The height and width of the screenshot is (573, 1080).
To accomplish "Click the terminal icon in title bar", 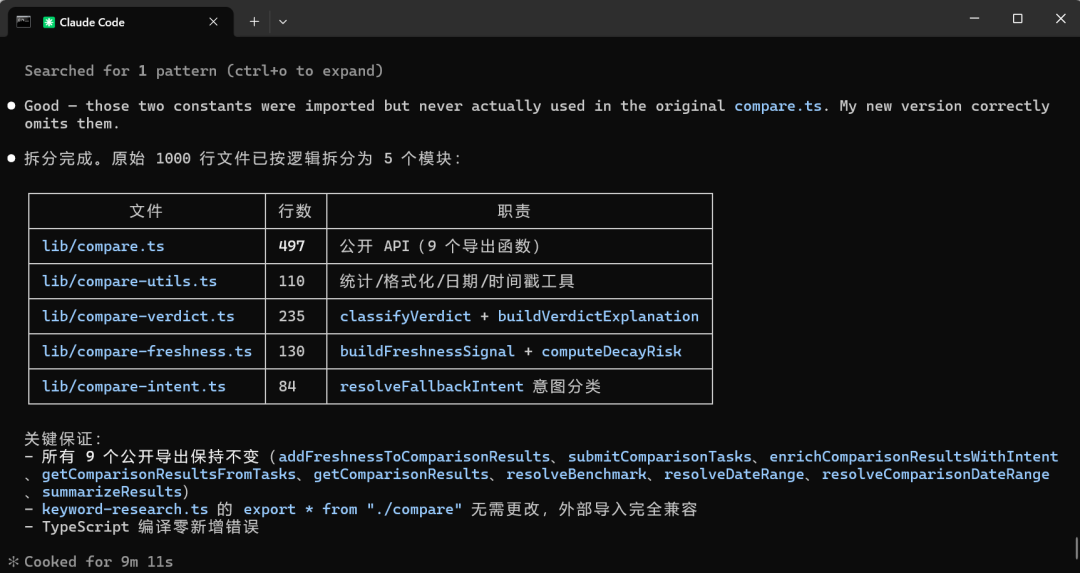I will click(23, 22).
